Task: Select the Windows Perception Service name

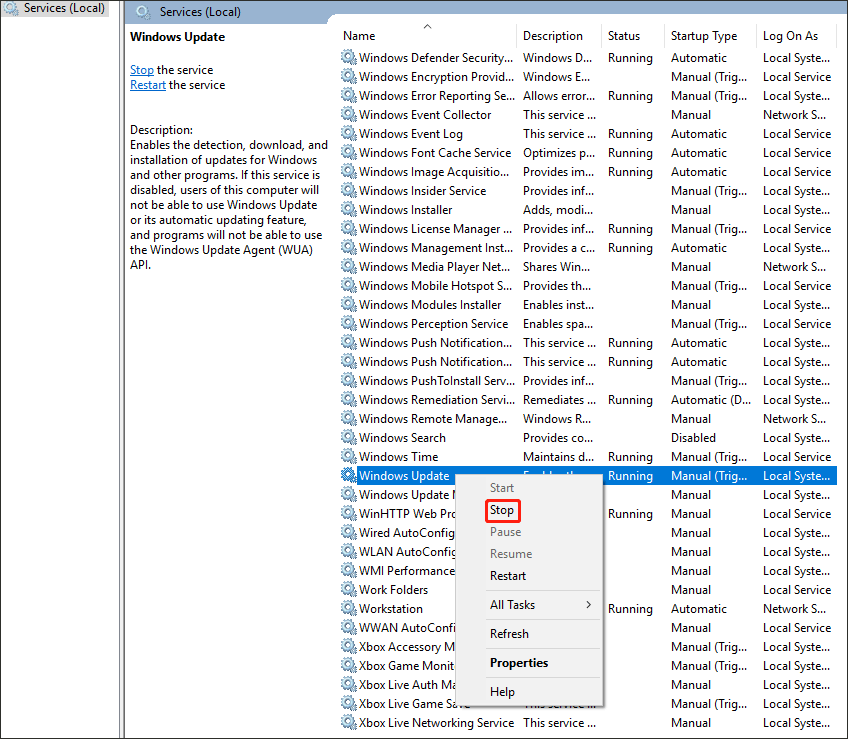Action: click(434, 324)
